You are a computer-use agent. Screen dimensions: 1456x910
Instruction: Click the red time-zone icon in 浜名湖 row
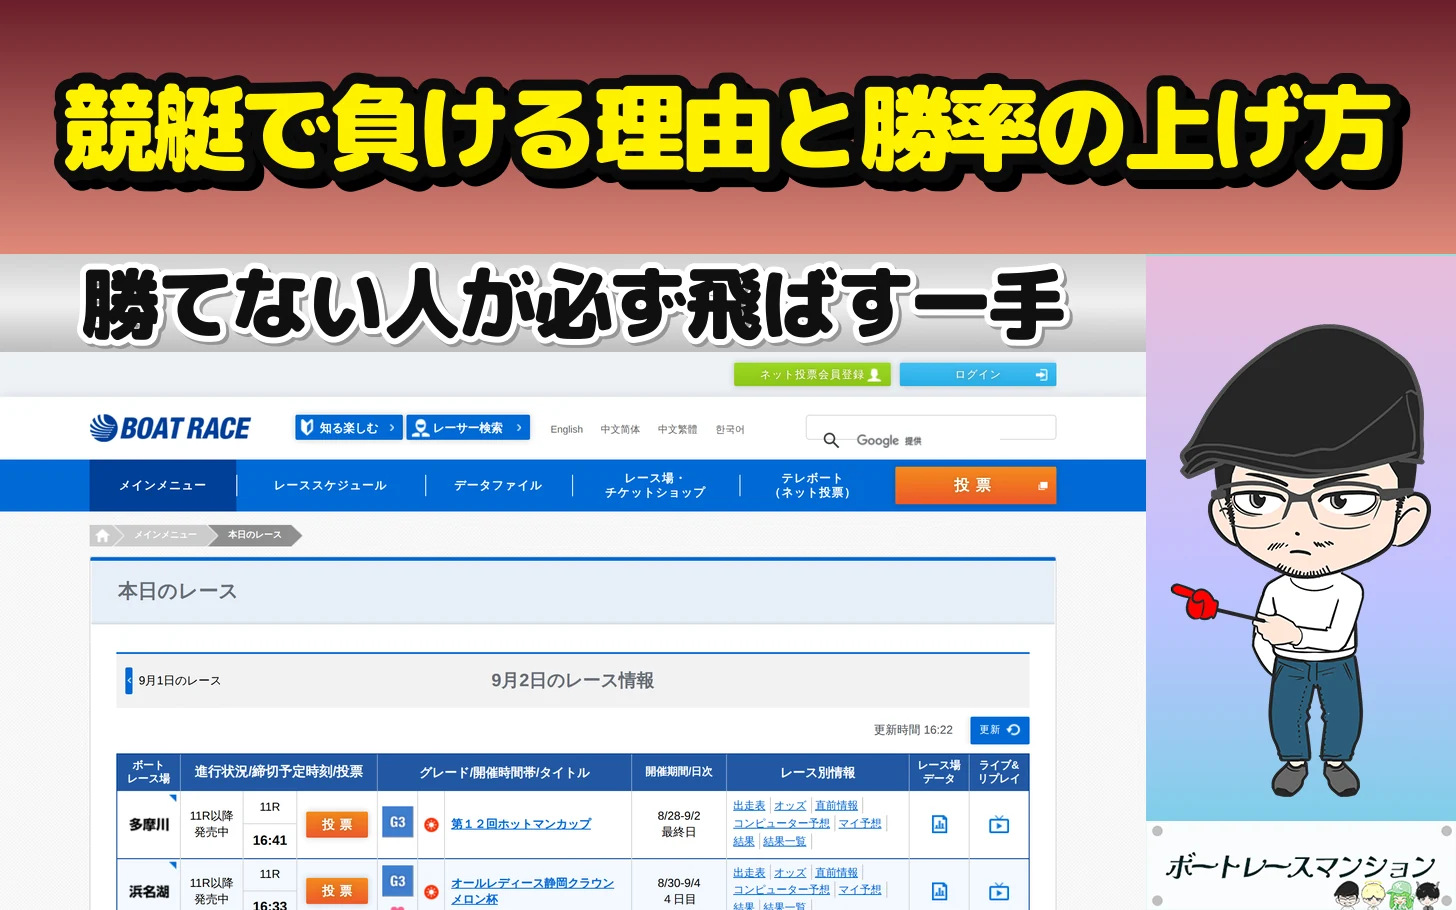point(431,891)
